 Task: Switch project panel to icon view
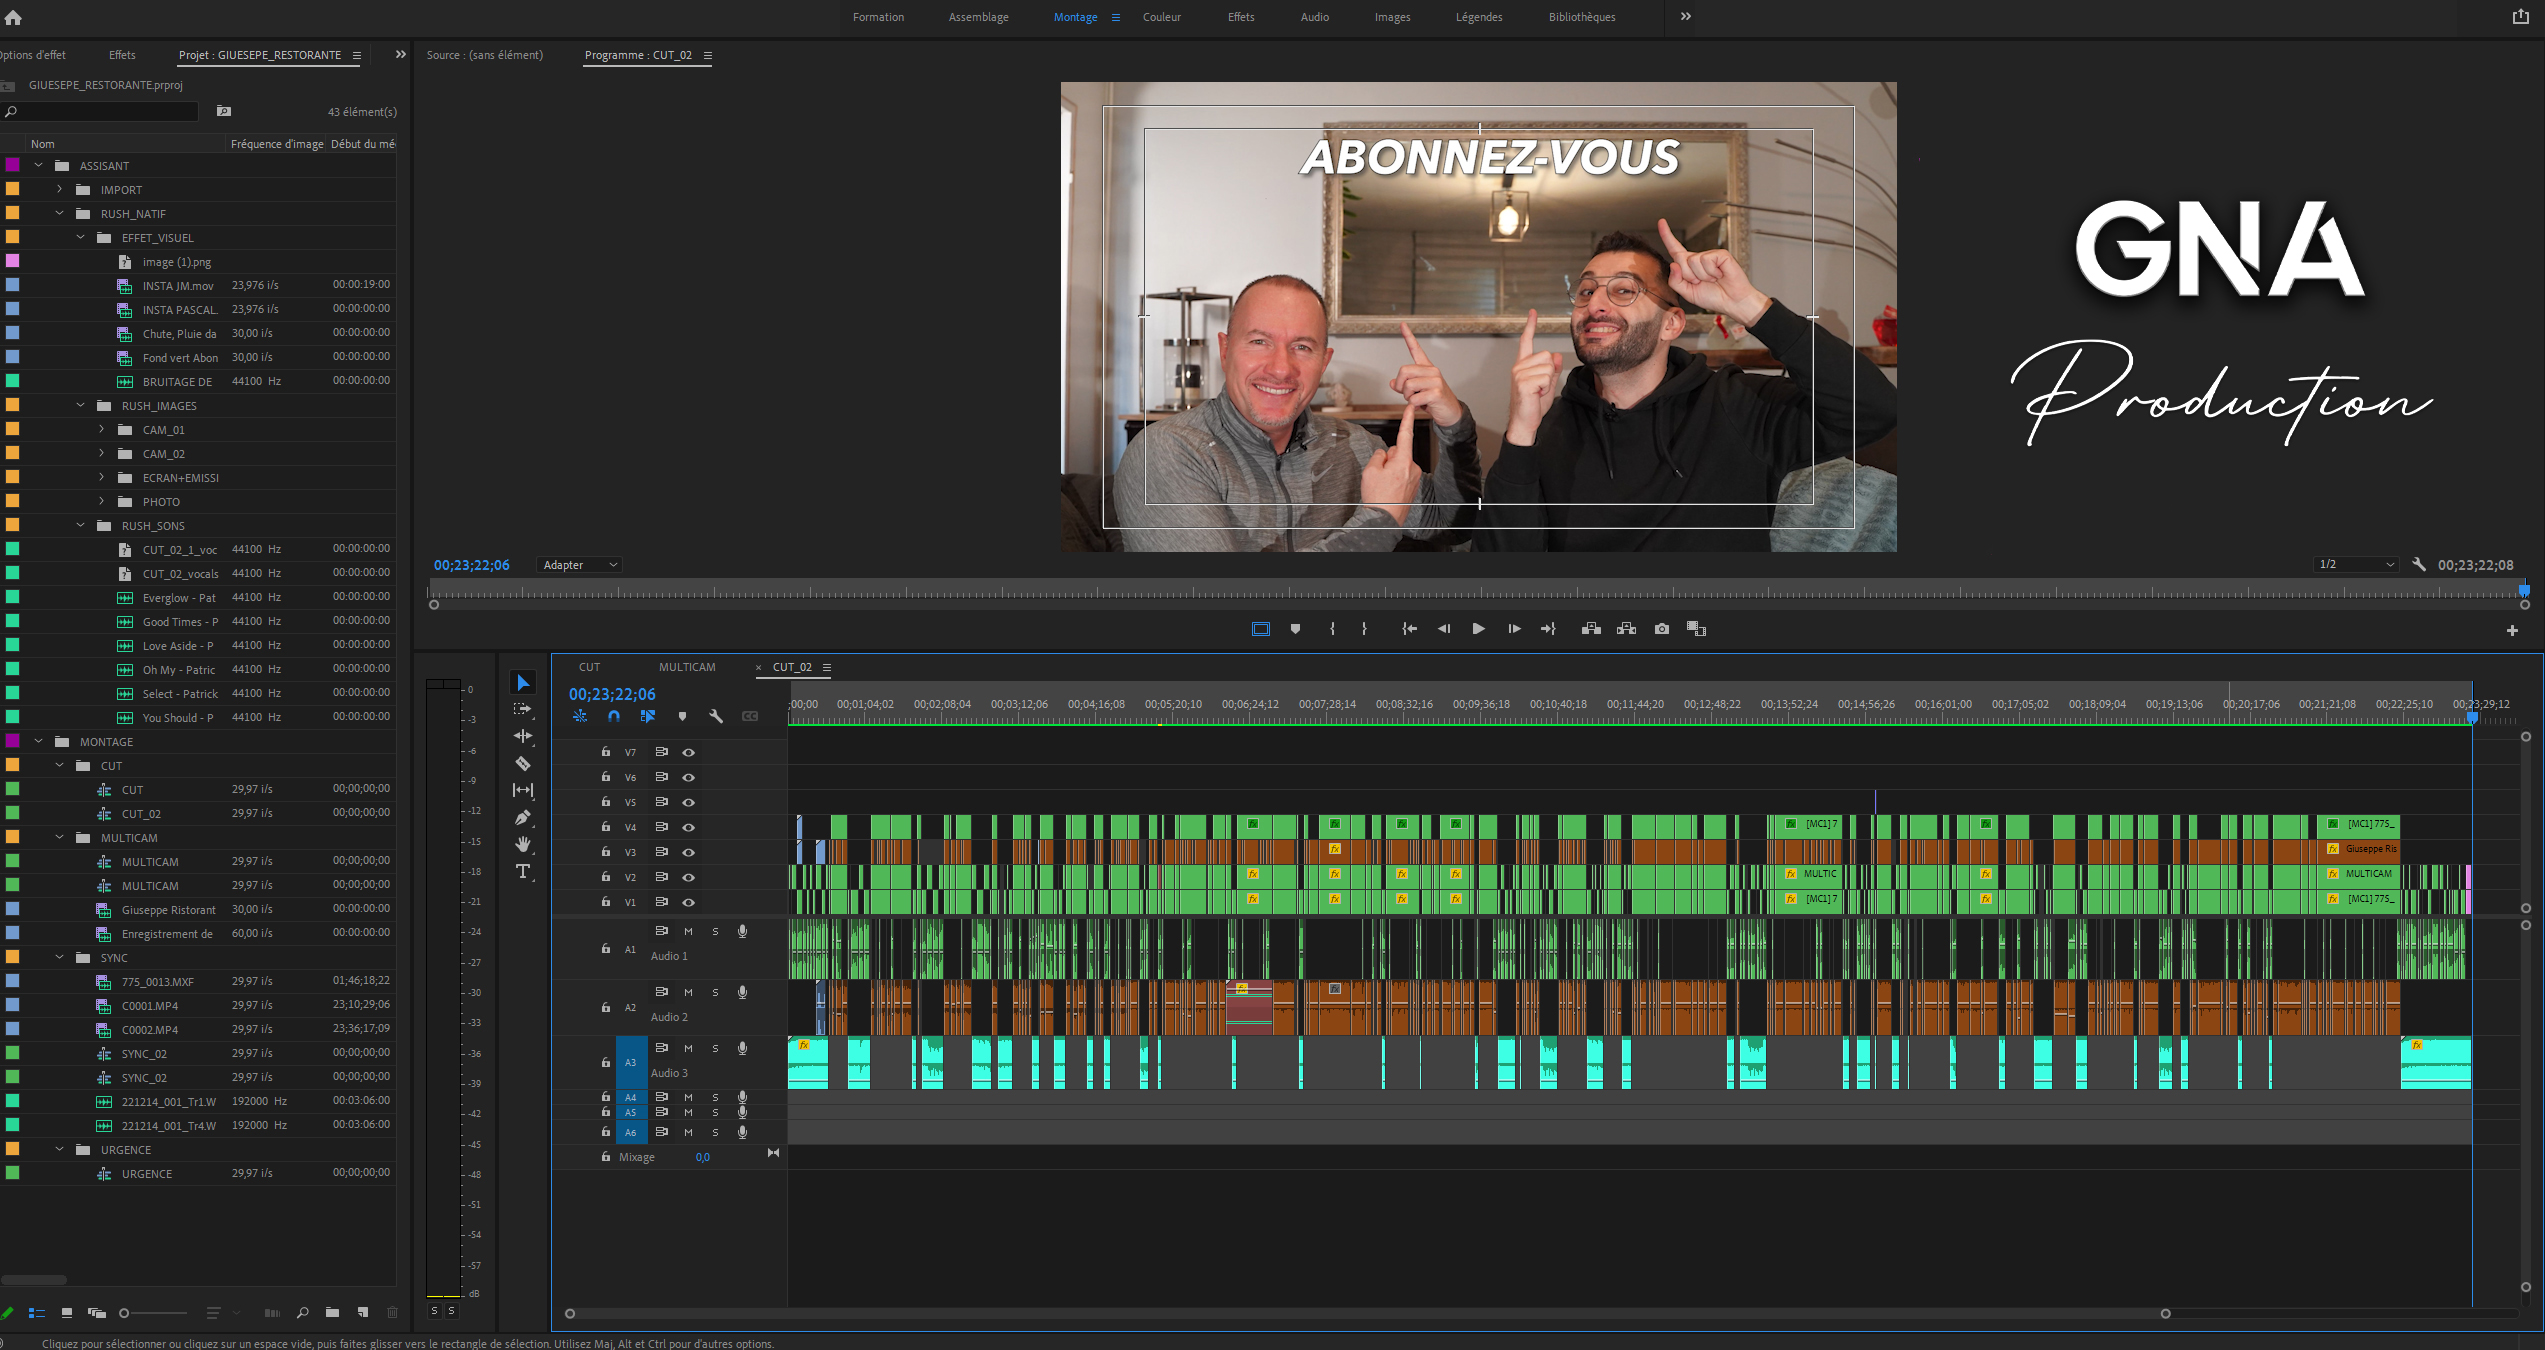pos(67,1313)
